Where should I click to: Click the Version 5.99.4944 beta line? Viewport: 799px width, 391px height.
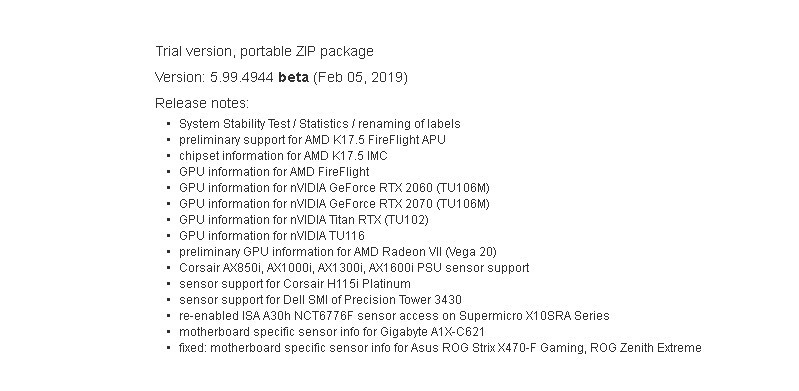tap(281, 77)
